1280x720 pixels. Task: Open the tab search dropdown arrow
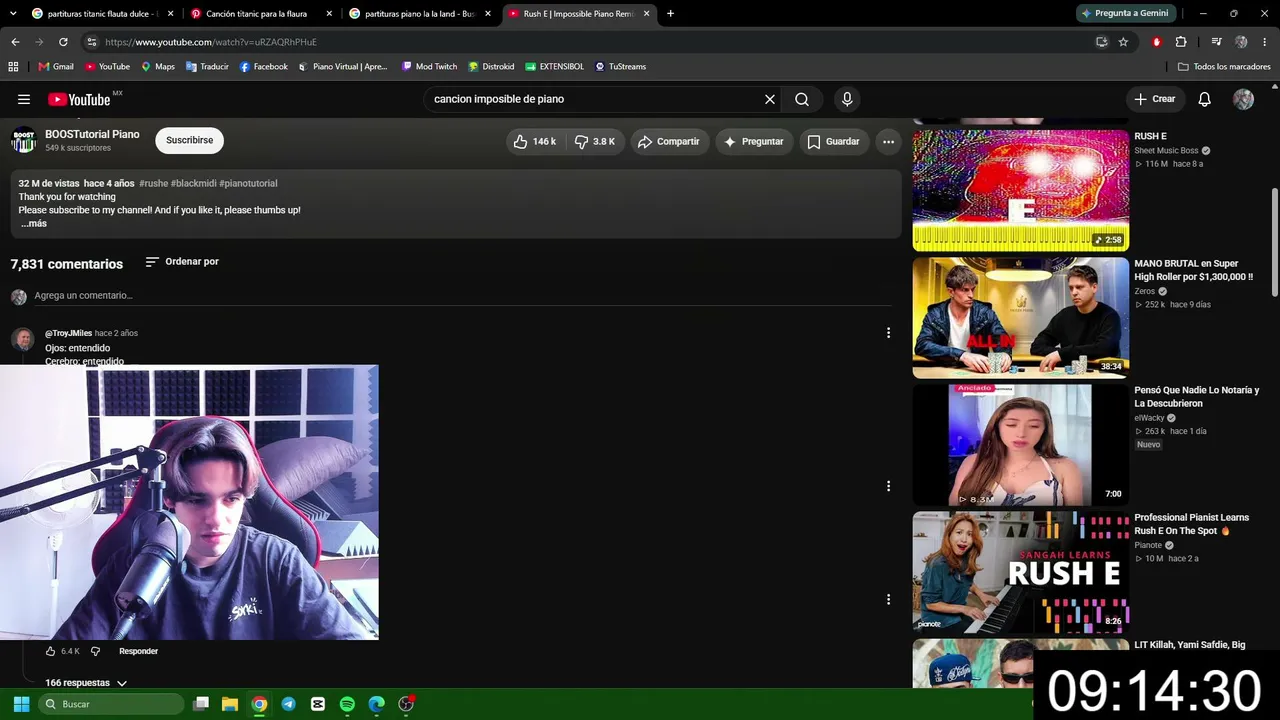tap(11, 14)
